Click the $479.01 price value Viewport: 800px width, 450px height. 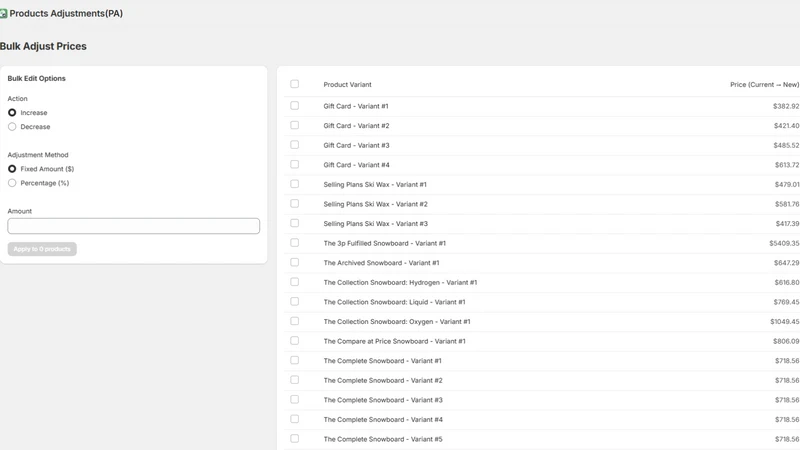point(787,184)
